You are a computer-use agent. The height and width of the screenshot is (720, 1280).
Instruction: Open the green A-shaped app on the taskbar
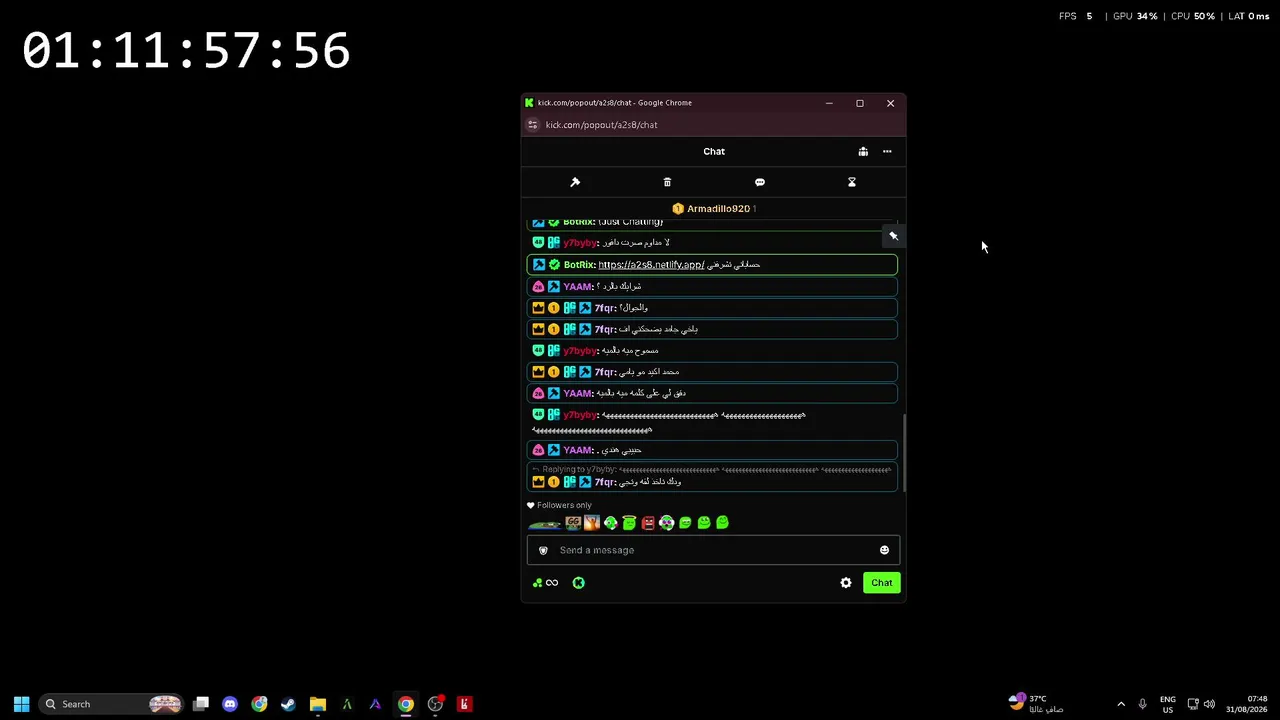347,704
